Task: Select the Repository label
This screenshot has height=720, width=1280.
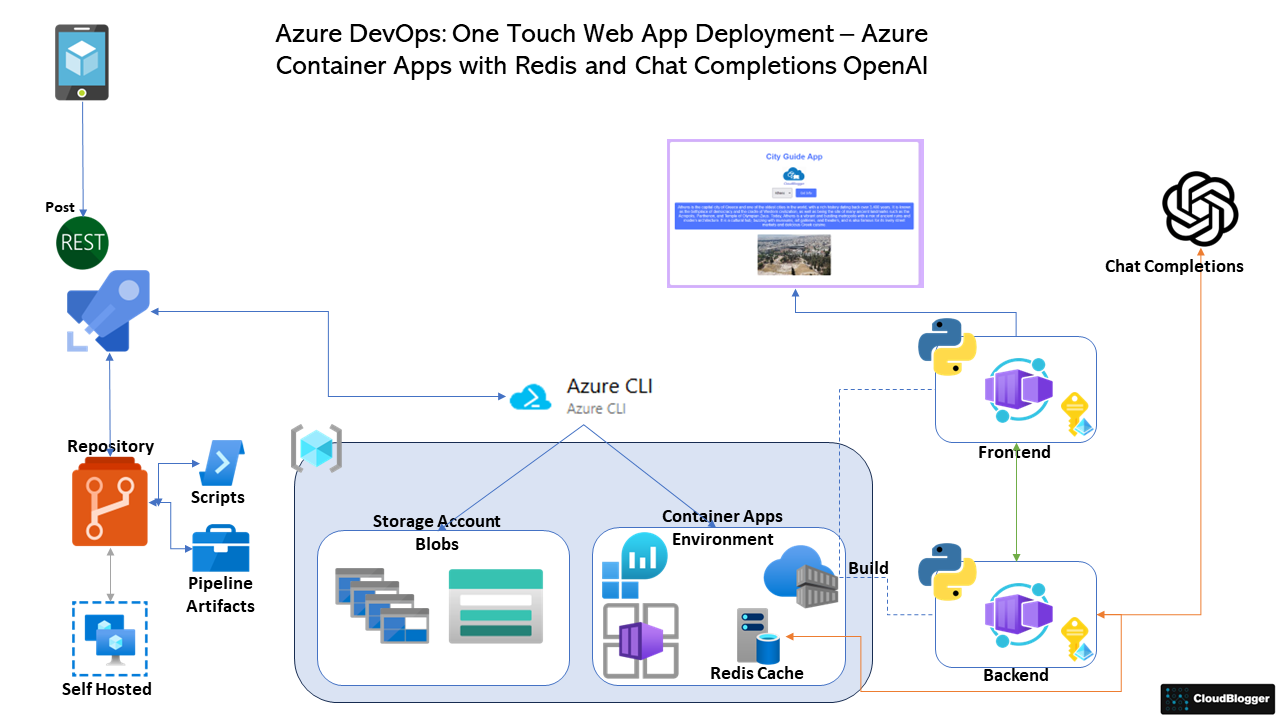Action: point(110,446)
